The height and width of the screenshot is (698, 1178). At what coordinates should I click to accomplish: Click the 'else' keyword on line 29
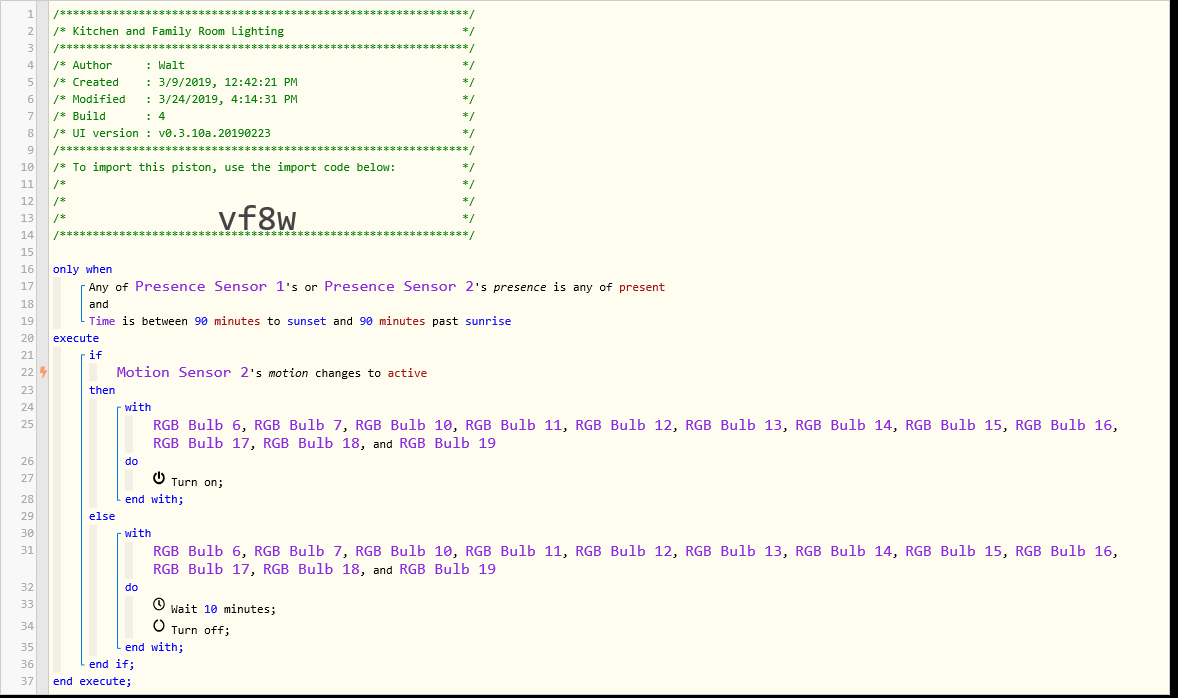(102, 516)
